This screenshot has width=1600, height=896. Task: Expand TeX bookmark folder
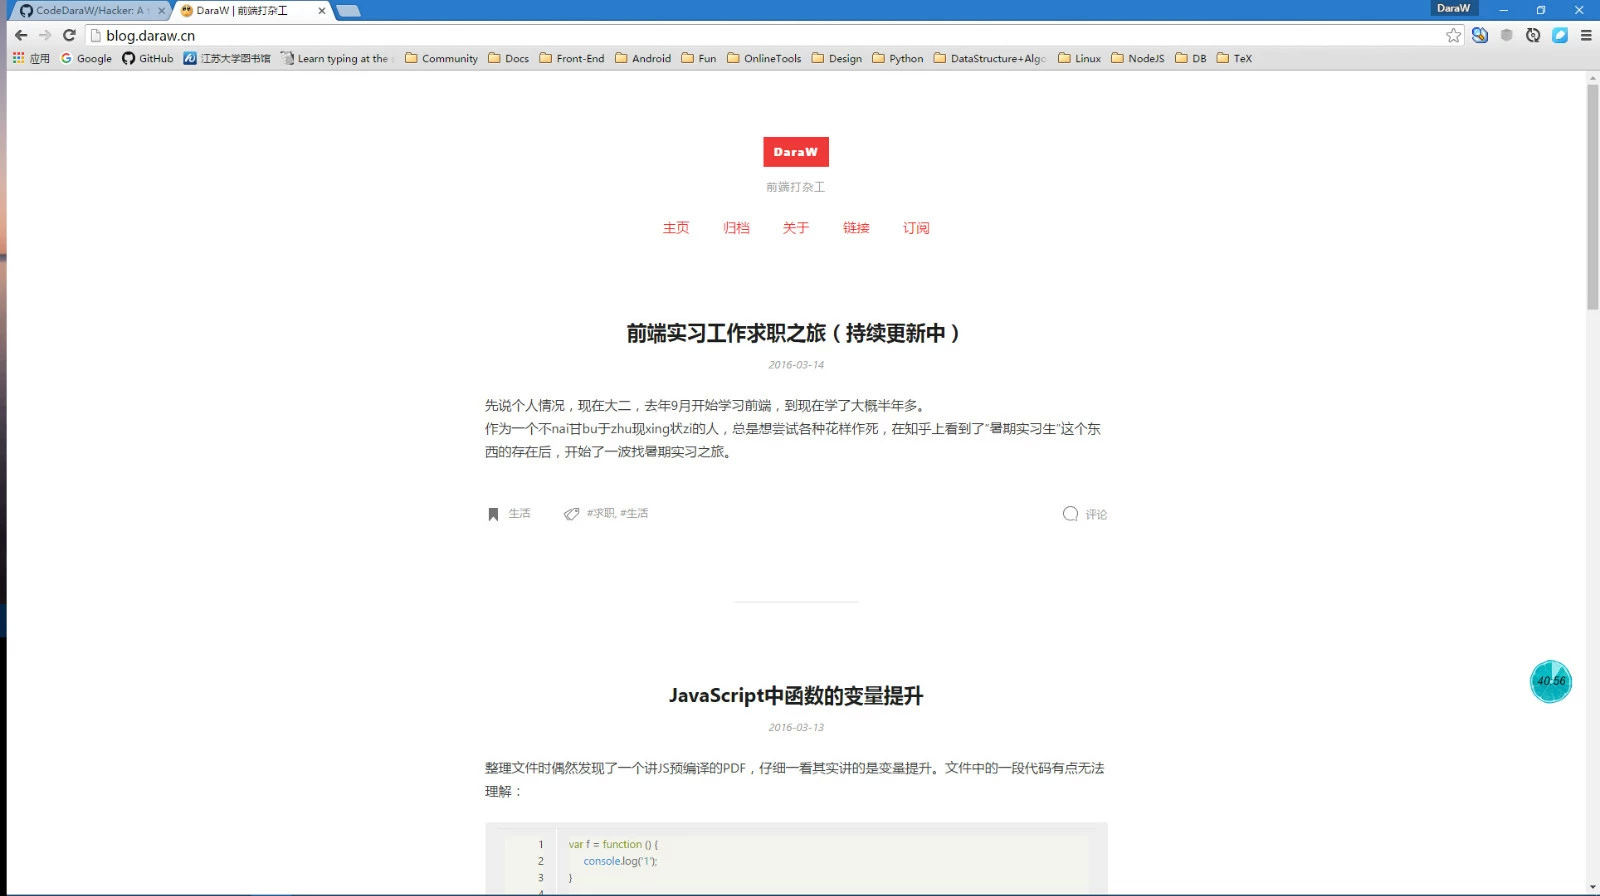point(1234,58)
